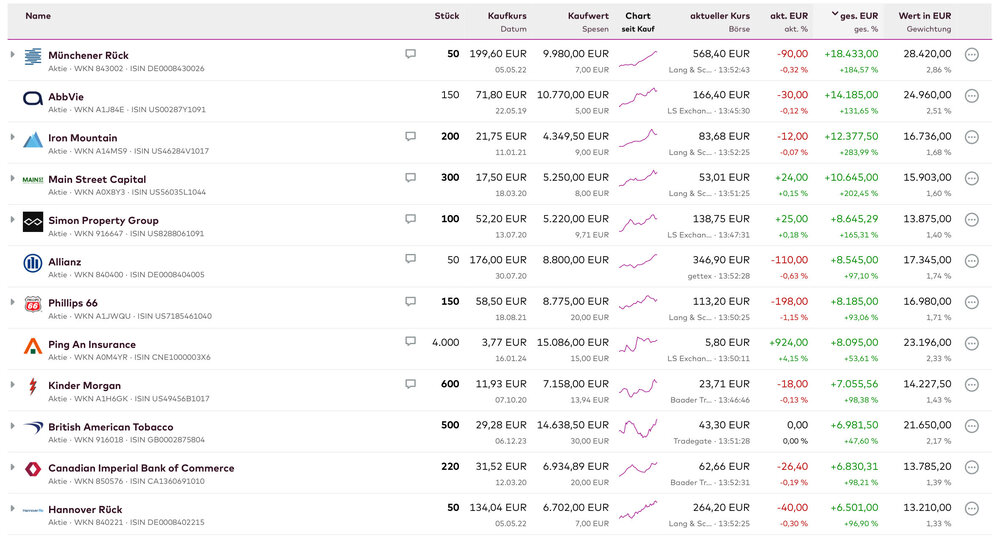Open the more options menu for Iron Mountain

tap(971, 137)
